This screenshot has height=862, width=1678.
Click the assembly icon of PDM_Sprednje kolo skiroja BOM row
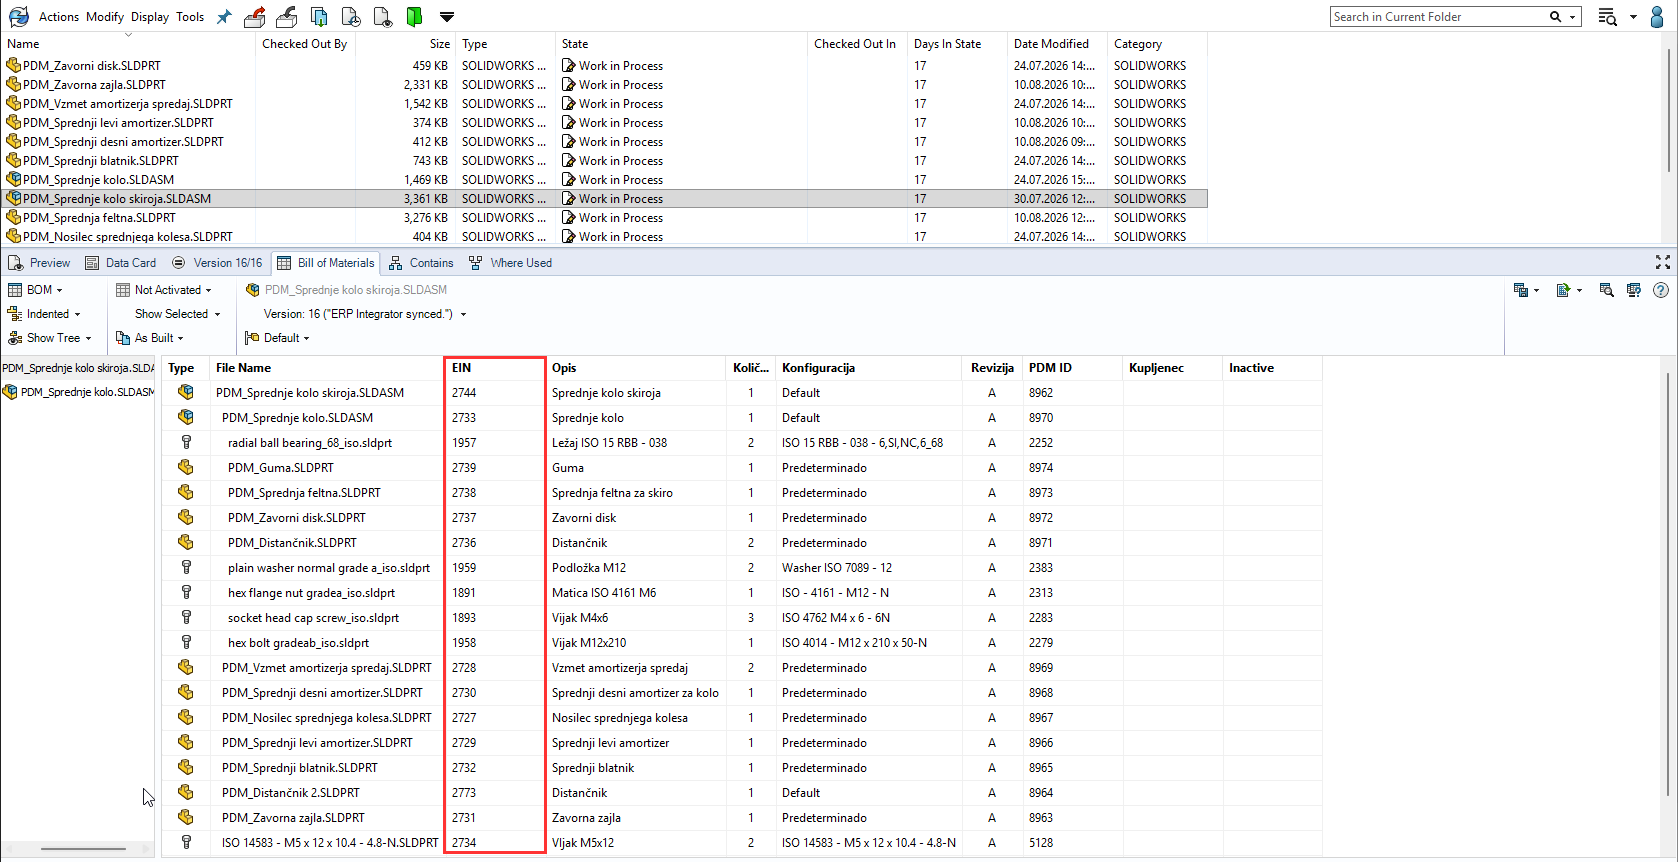coord(186,392)
